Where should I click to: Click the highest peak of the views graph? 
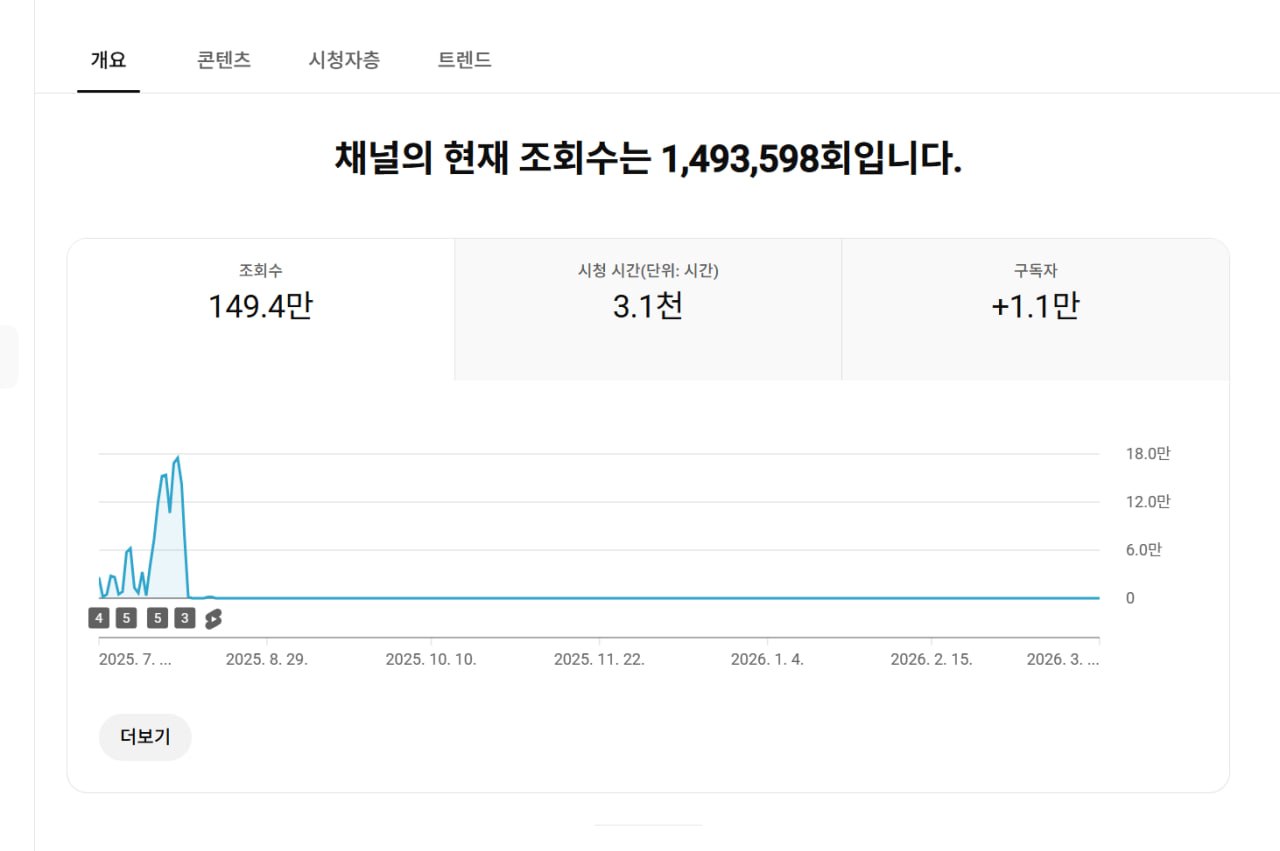pos(177,458)
